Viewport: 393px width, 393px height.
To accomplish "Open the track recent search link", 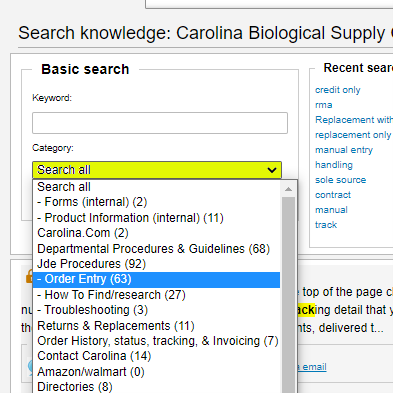I will 326,225.
